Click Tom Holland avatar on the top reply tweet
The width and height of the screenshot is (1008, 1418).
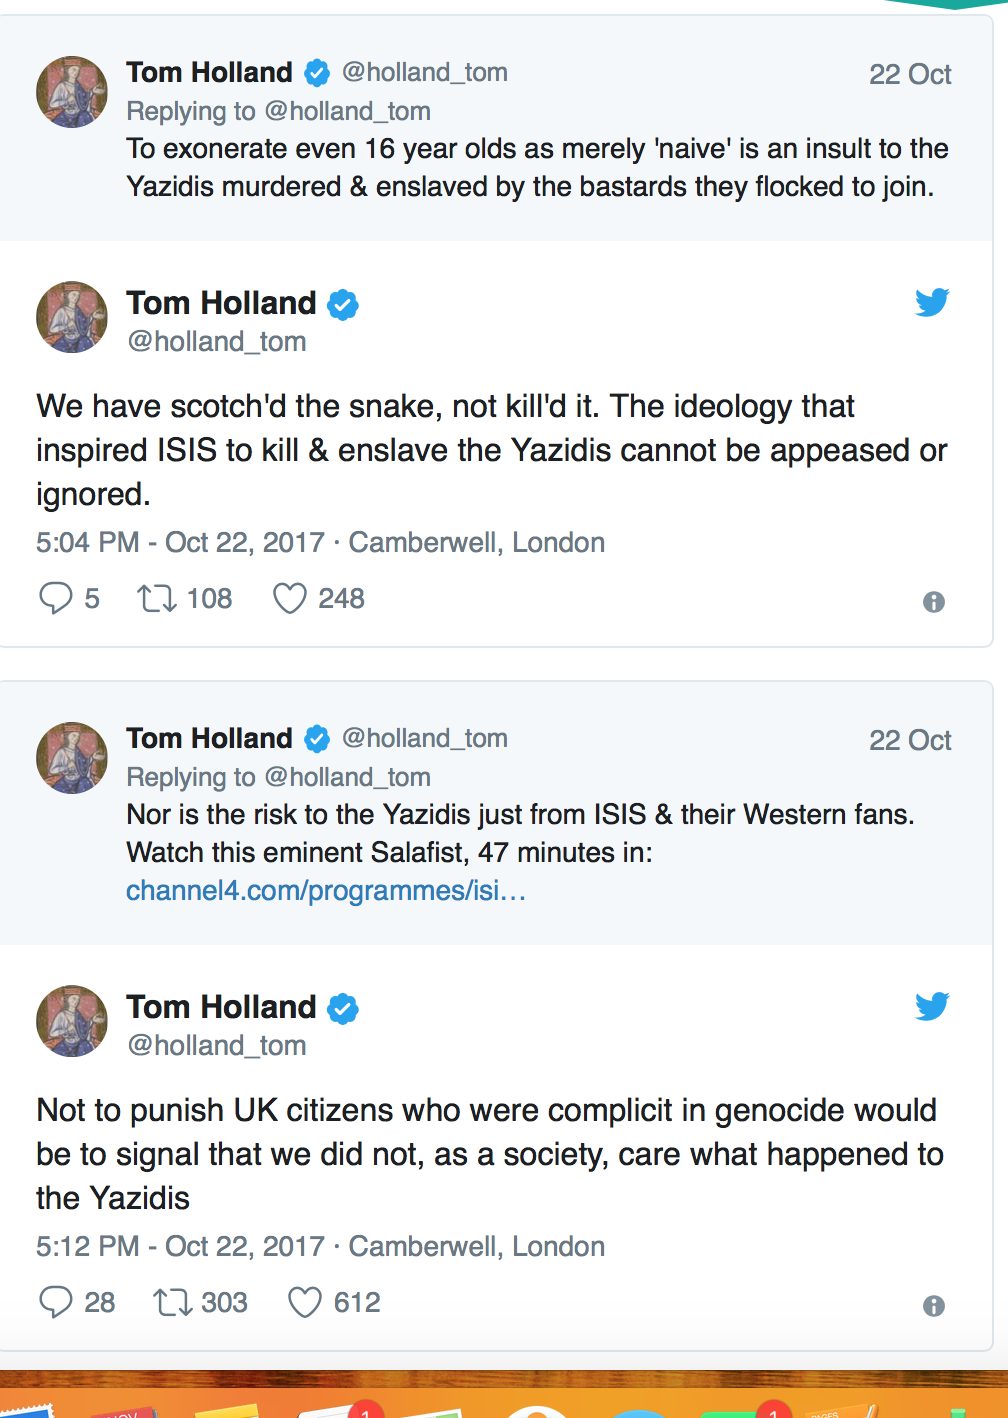tap(72, 92)
